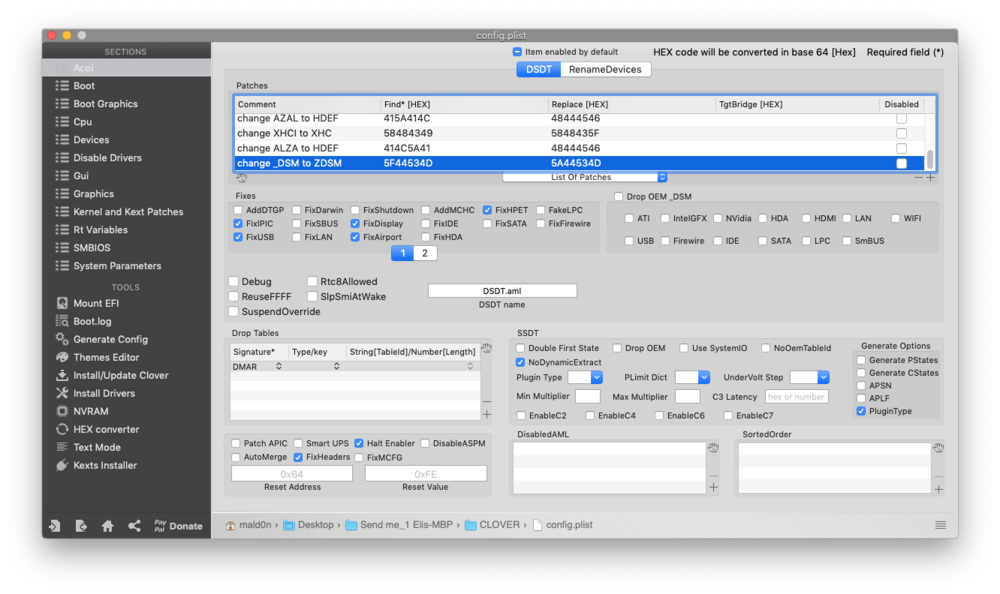Open the Themes Editor tool
The height and width of the screenshot is (594, 1000).
[105, 357]
